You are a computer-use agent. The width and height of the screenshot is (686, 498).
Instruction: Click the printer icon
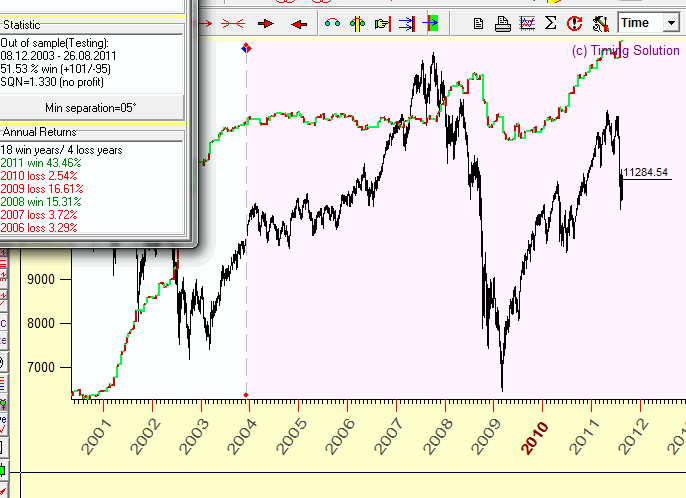(503, 22)
